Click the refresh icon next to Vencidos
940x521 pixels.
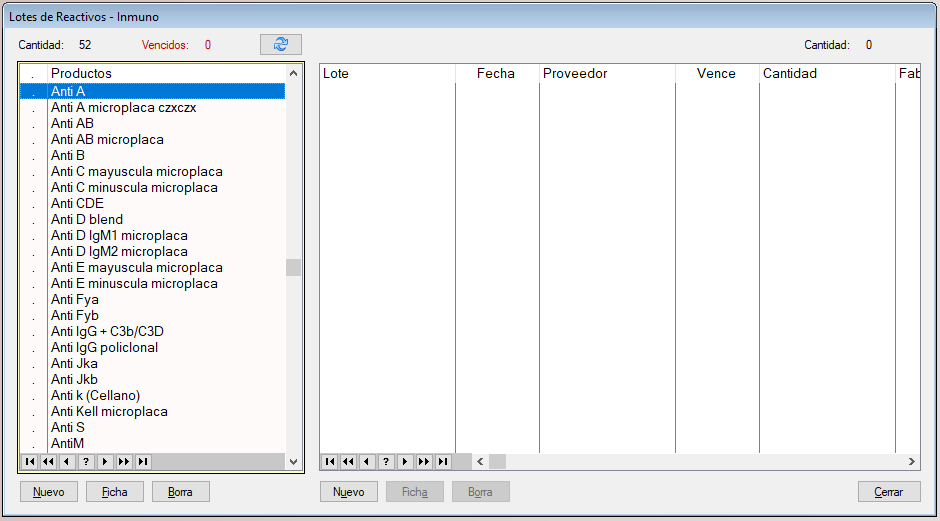(280, 45)
